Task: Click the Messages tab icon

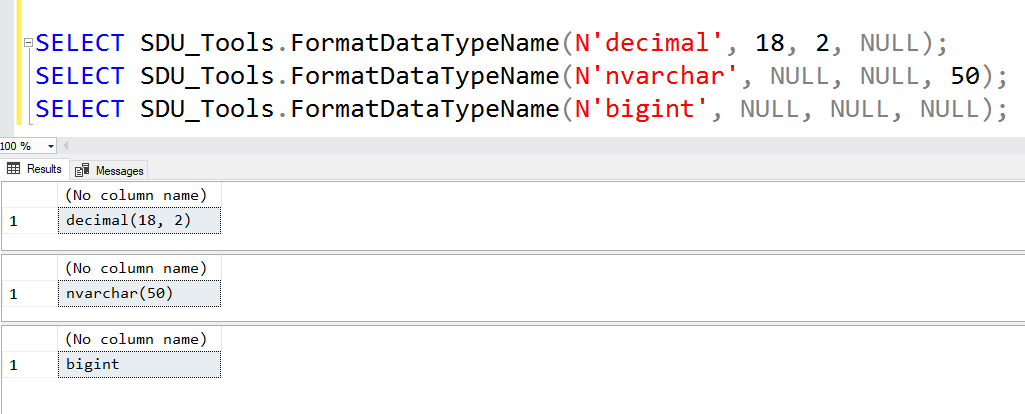Action: 83,170
